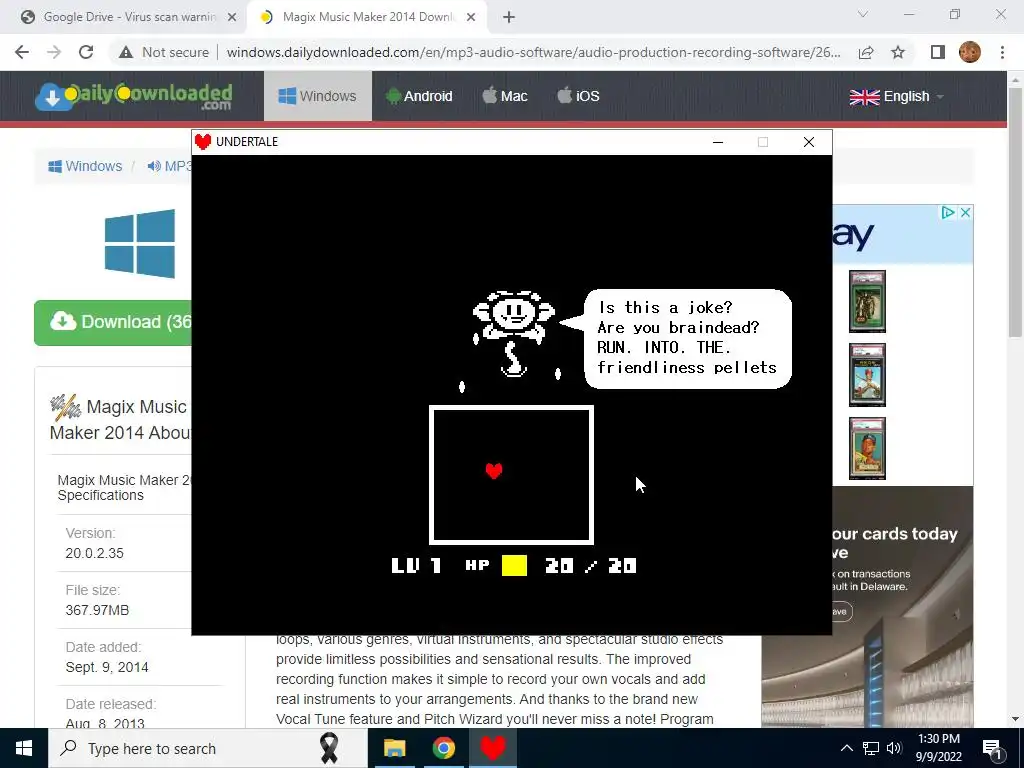Click the Chrome forward arrow

(54, 52)
